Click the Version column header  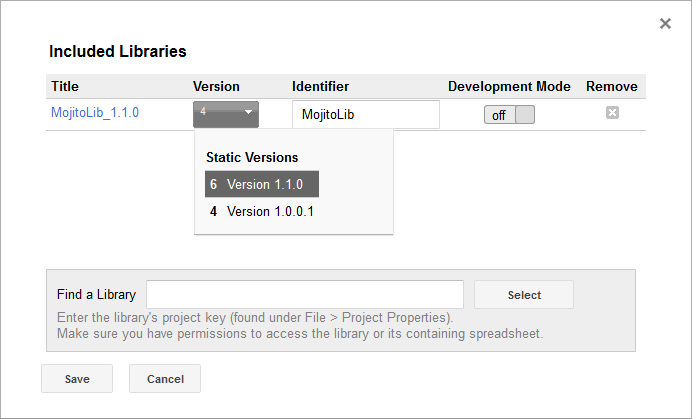click(216, 87)
